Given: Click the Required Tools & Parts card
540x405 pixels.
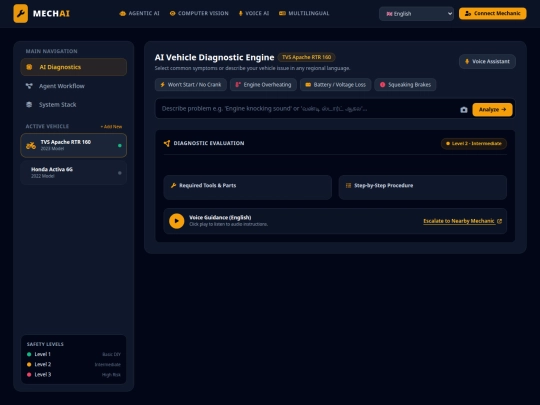Looking at the screenshot, I should [x=248, y=187].
